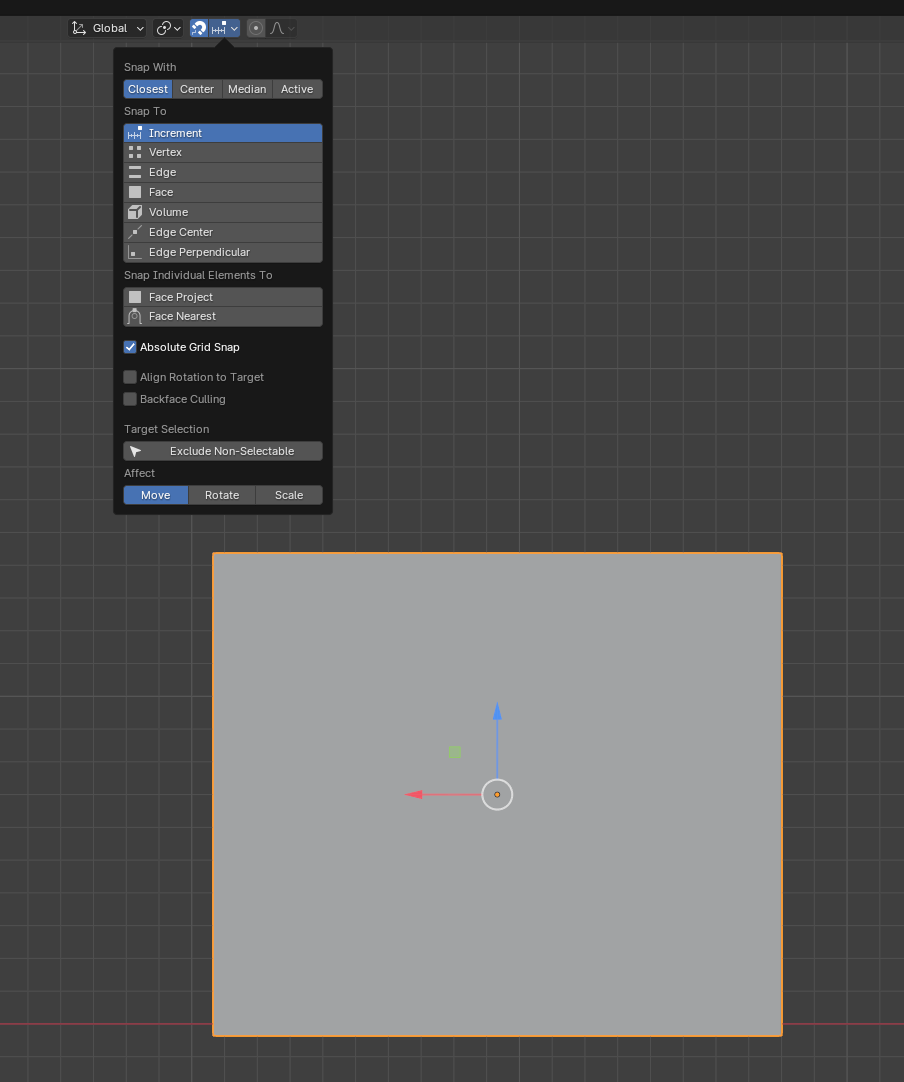
Task: Set Snap With to Median
Action: point(247,89)
